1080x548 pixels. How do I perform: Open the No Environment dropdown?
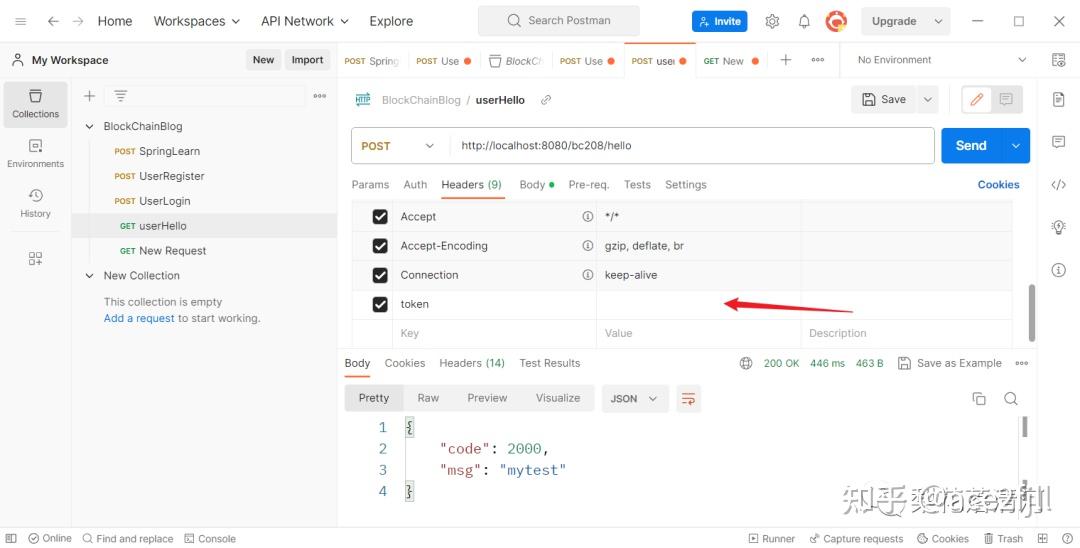tap(941, 60)
